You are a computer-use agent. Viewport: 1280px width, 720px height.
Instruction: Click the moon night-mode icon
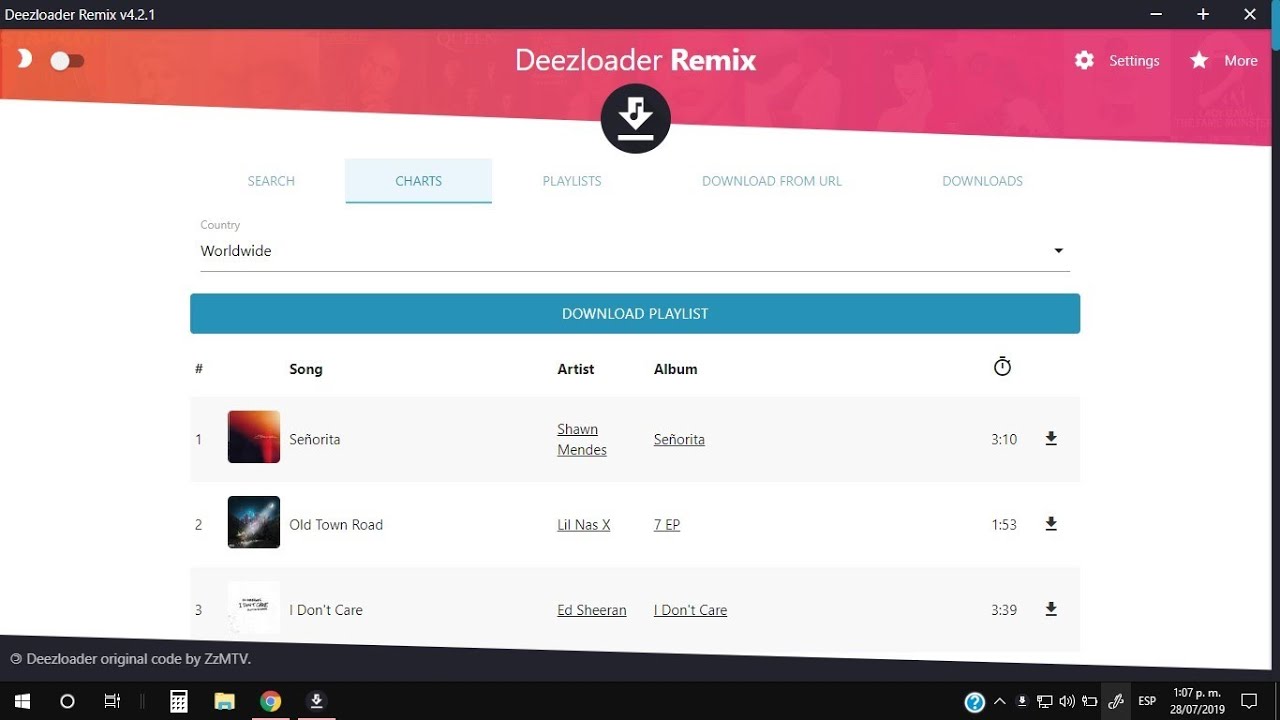24,59
